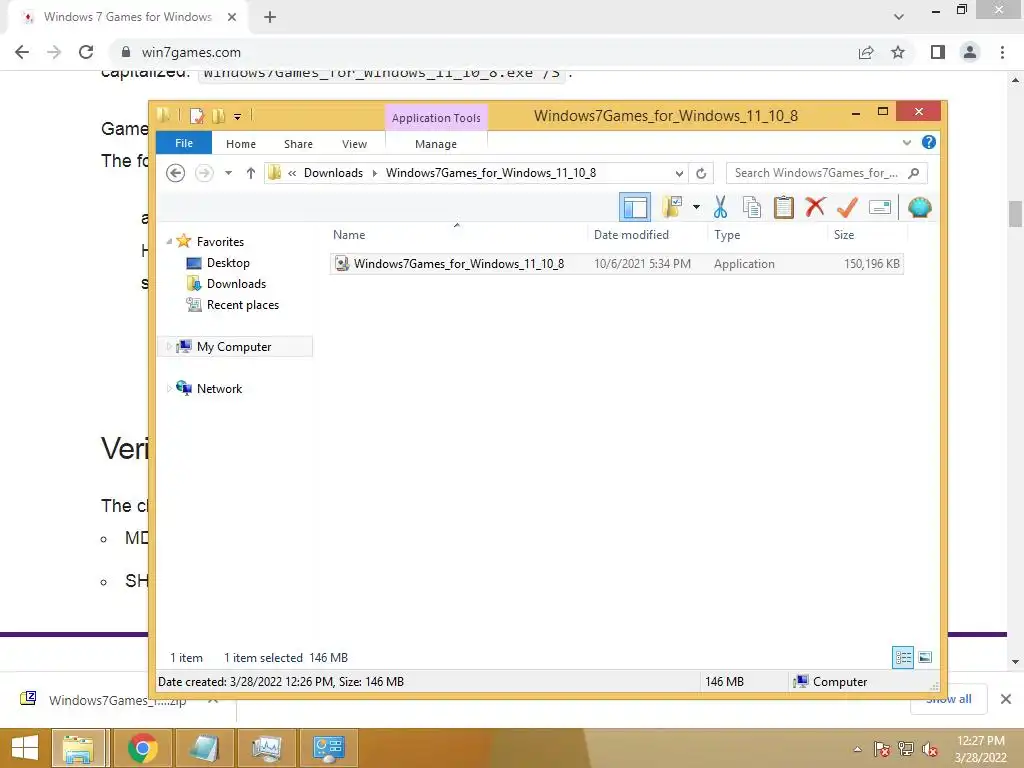Viewport: 1024px width, 768px height.
Task: Open the Home ribbon tab
Action: click(241, 144)
